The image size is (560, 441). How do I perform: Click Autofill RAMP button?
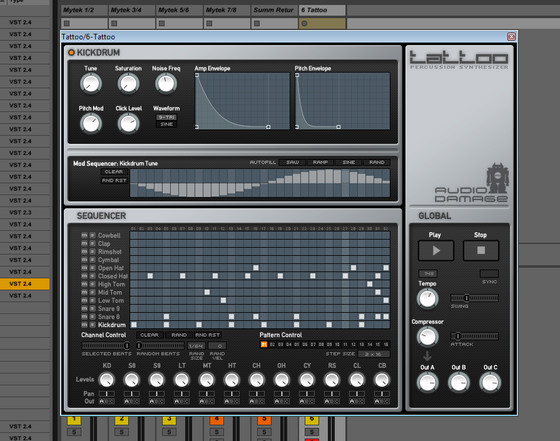coord(320,162)
